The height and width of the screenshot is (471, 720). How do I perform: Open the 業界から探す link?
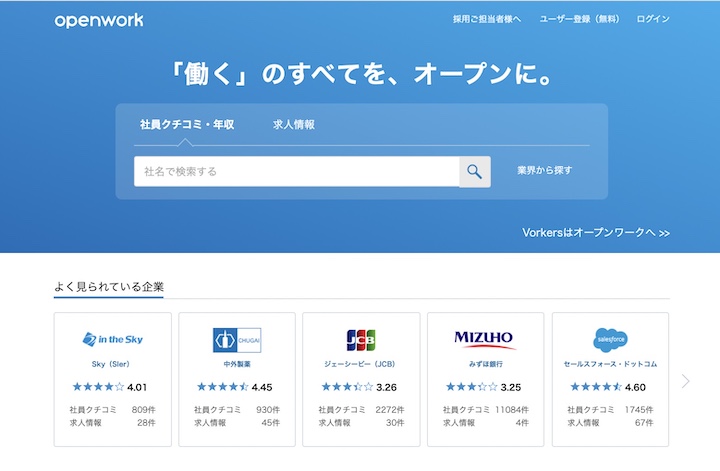545,171
